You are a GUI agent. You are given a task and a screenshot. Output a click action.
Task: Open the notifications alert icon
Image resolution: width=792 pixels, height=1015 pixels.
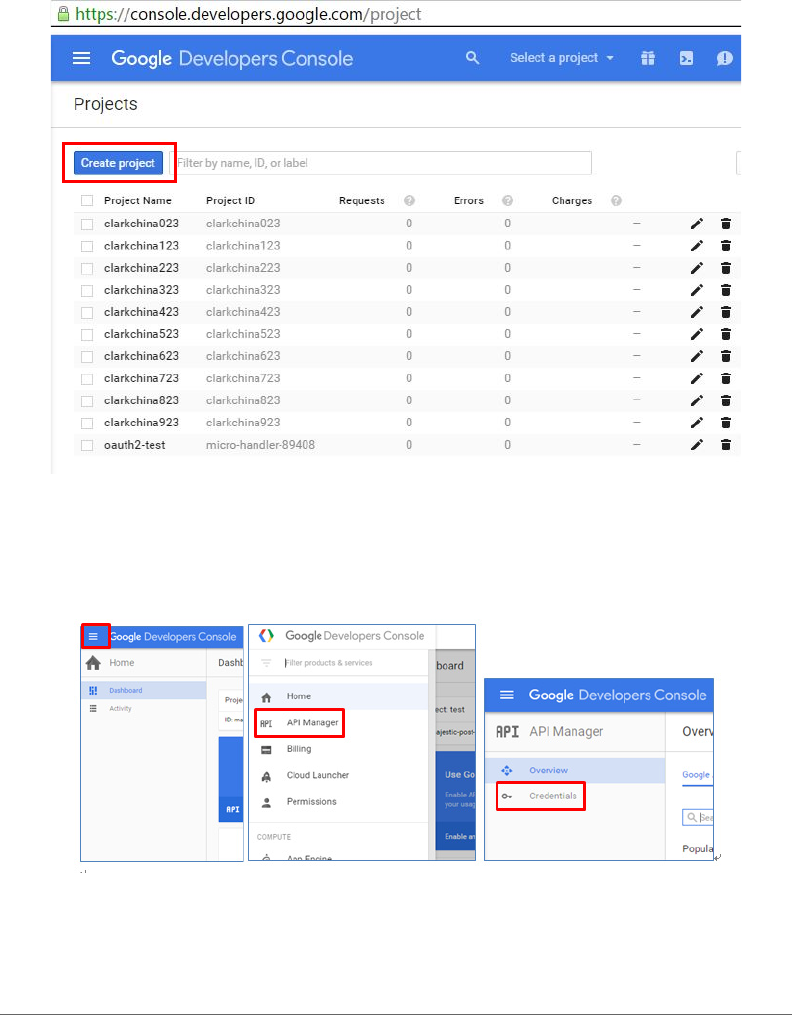point(725,58)
